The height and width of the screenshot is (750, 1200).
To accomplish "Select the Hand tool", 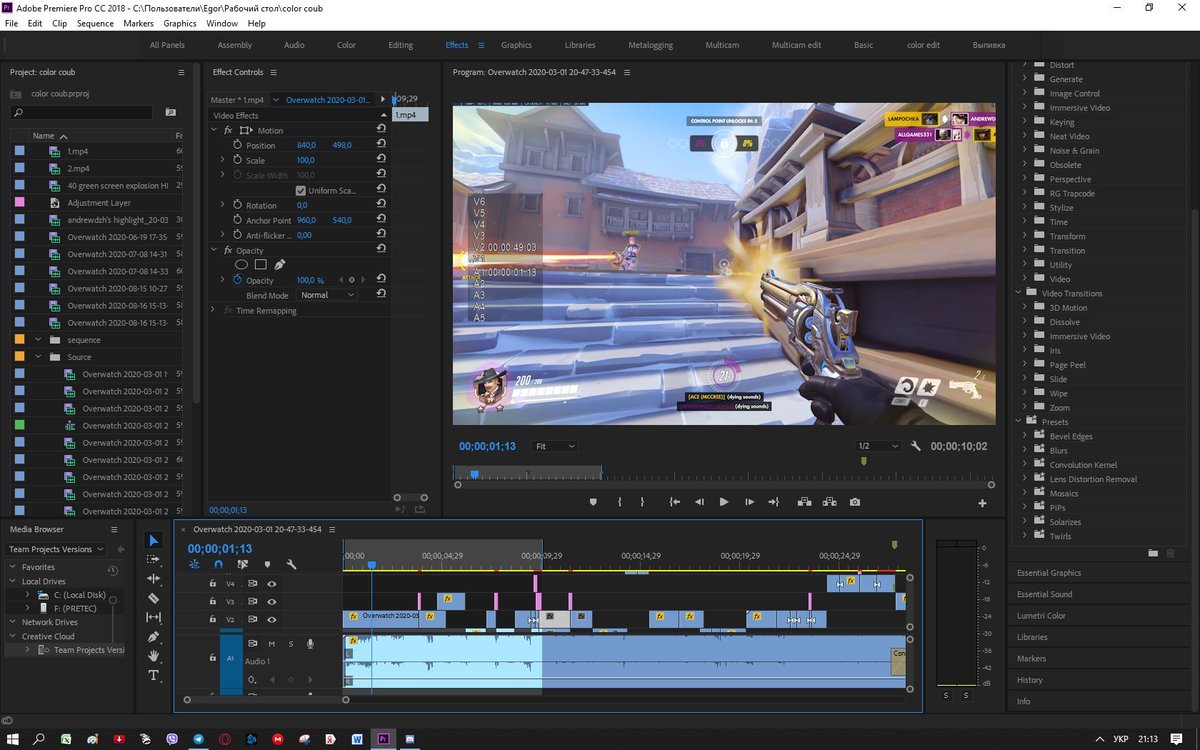I will click(153, 656).
